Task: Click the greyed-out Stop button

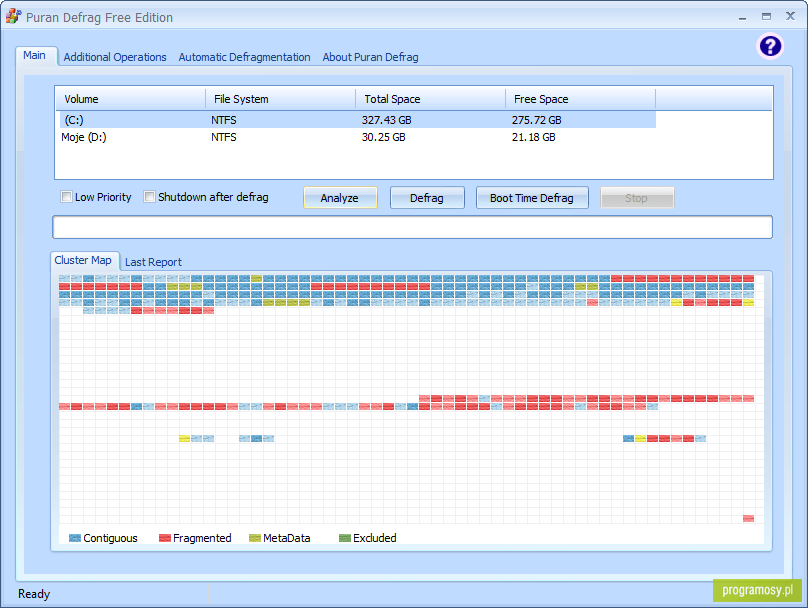Action: (x=637, y=198)
